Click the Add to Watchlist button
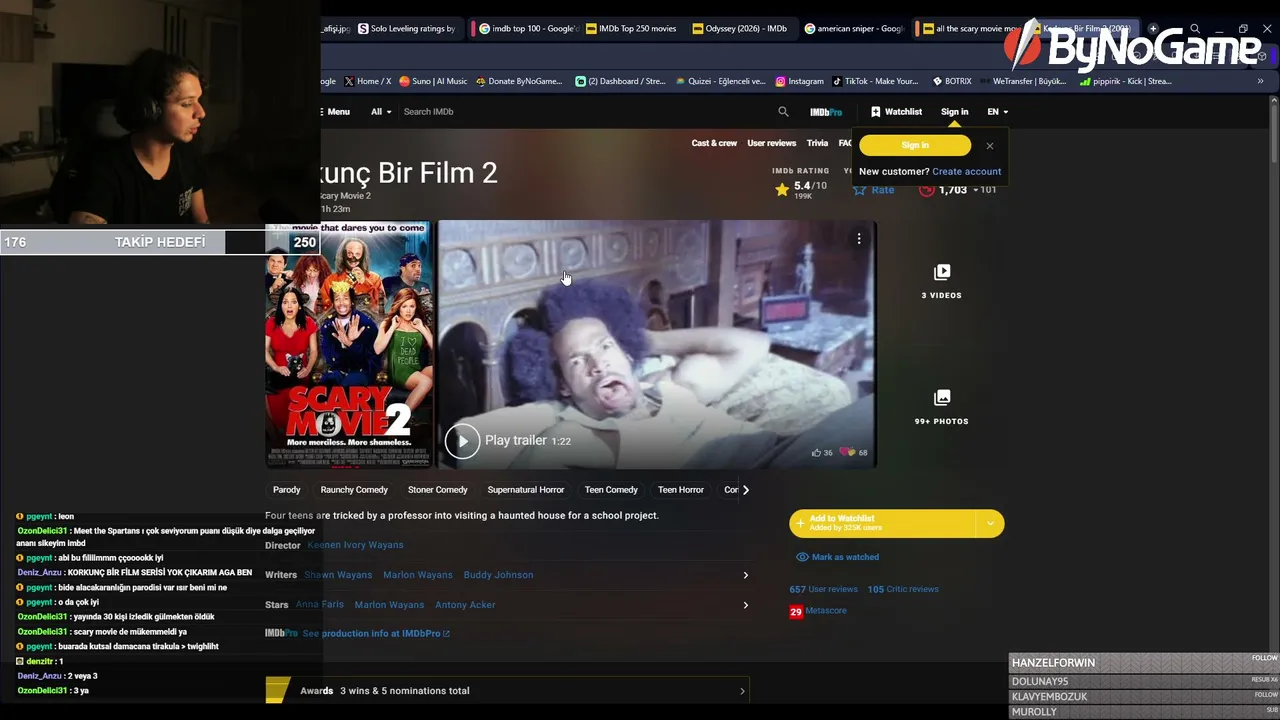This screenshot has width=1280, height=720. click(883, 524)
